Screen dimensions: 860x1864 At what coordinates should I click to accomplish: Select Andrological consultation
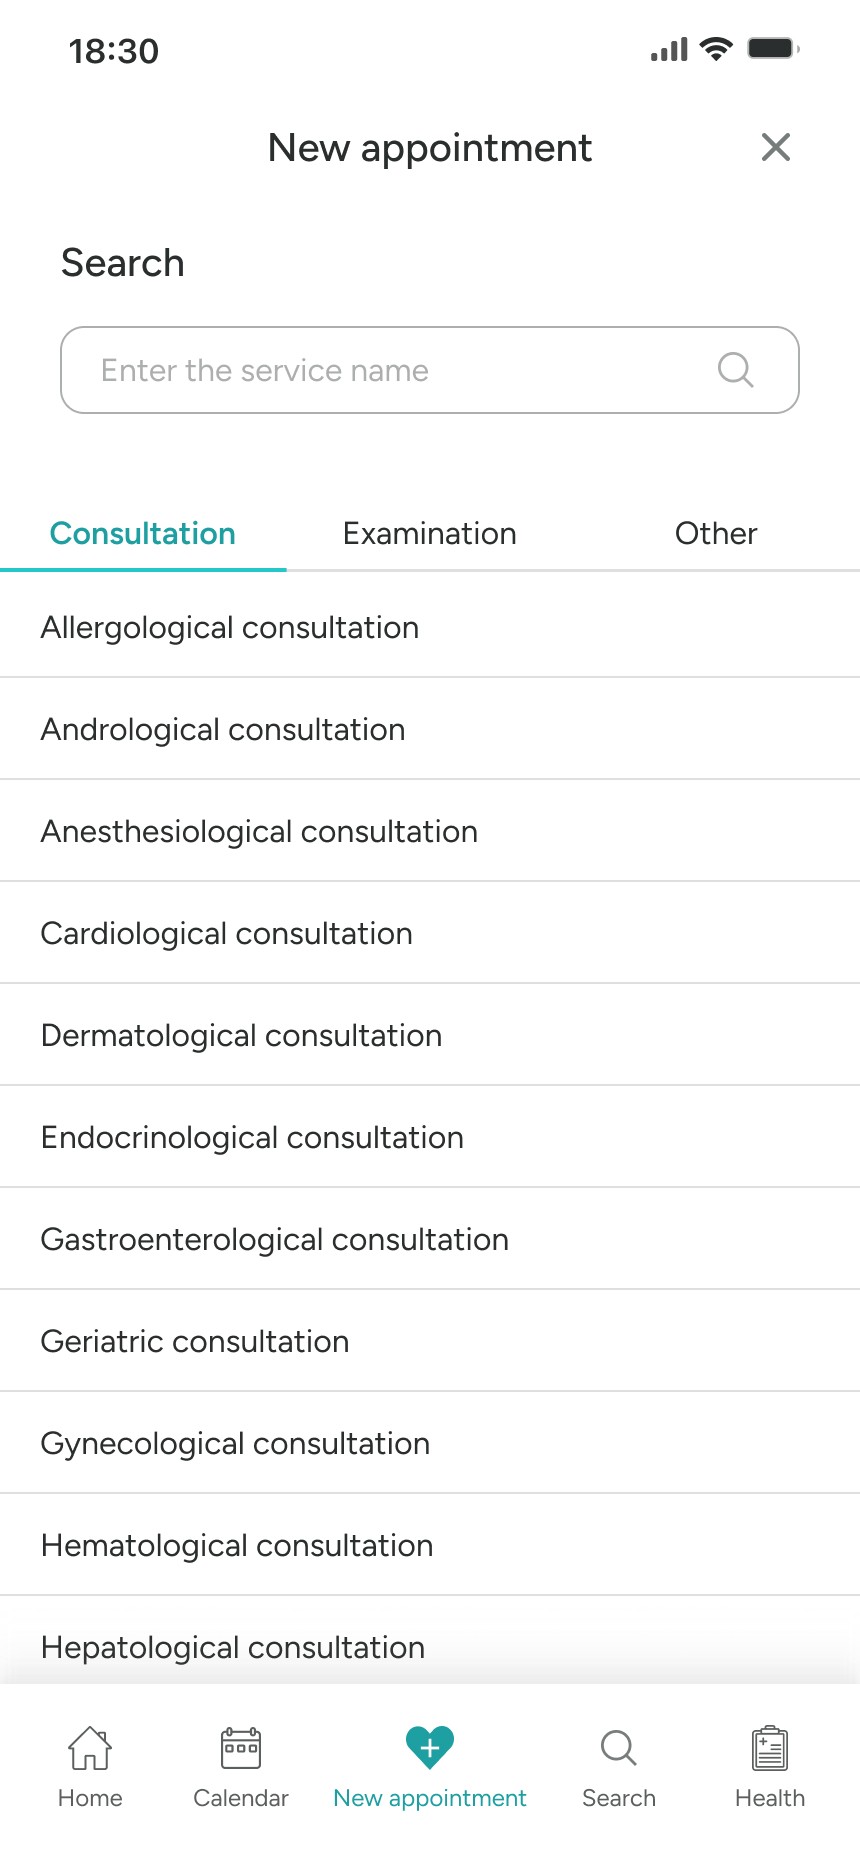(x=430, y=729)
